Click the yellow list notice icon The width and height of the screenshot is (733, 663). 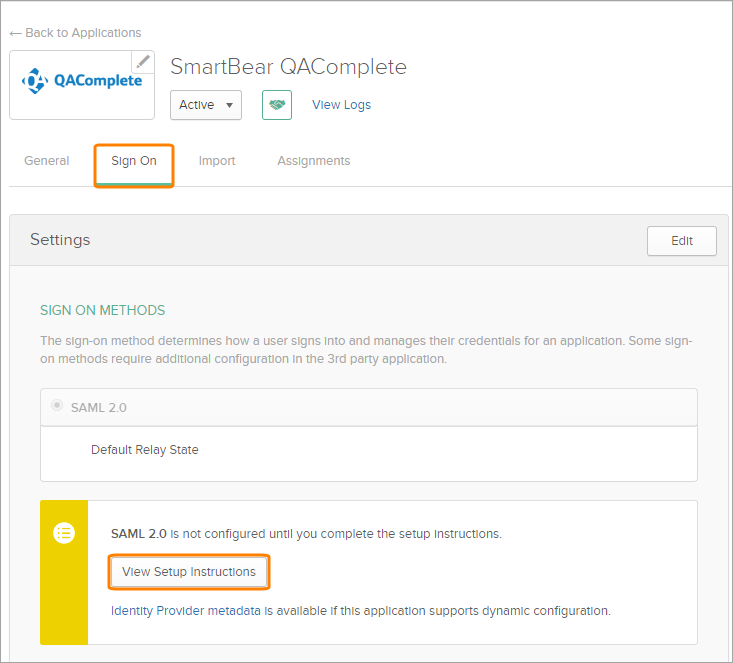(x=64, y=533)
